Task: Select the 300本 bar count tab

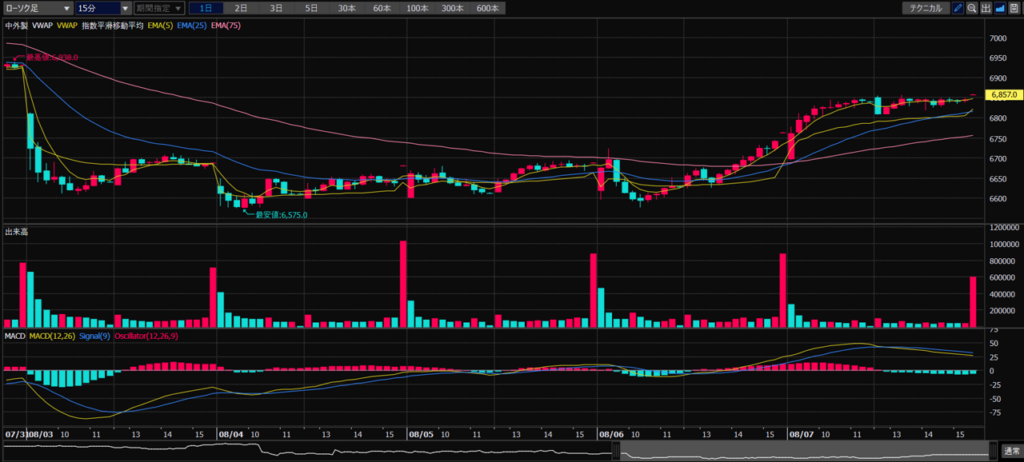Action: click(453, 8)
